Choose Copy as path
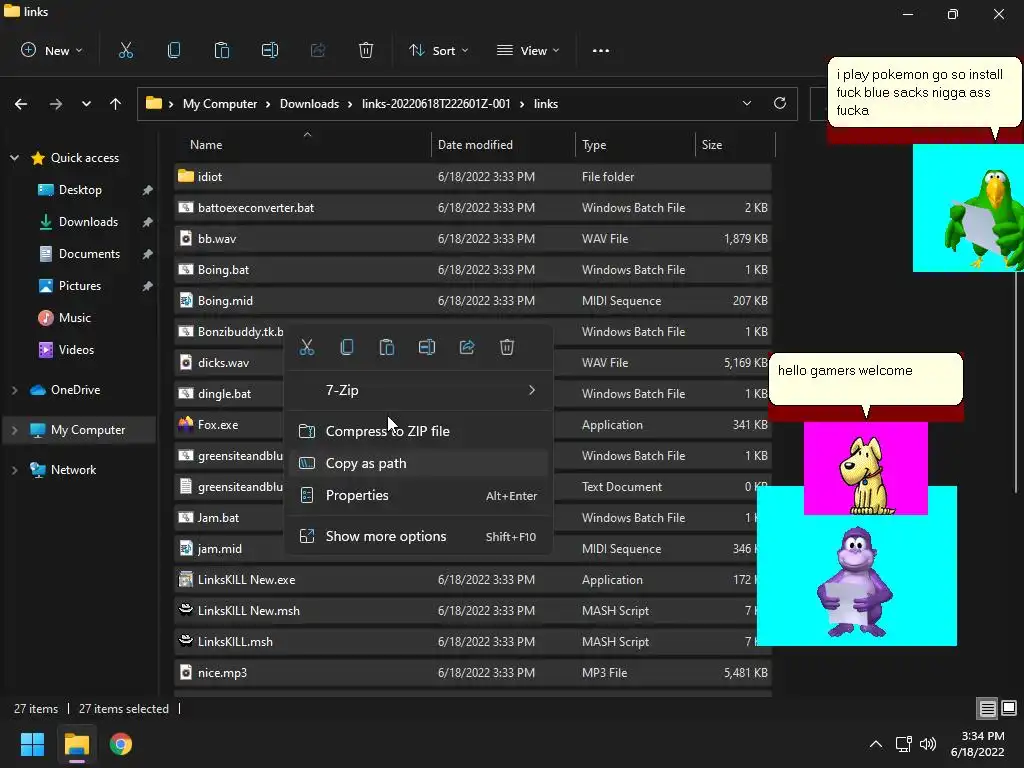The width and height of the screenshot is (1024, 768). click(x=419, y=463)
